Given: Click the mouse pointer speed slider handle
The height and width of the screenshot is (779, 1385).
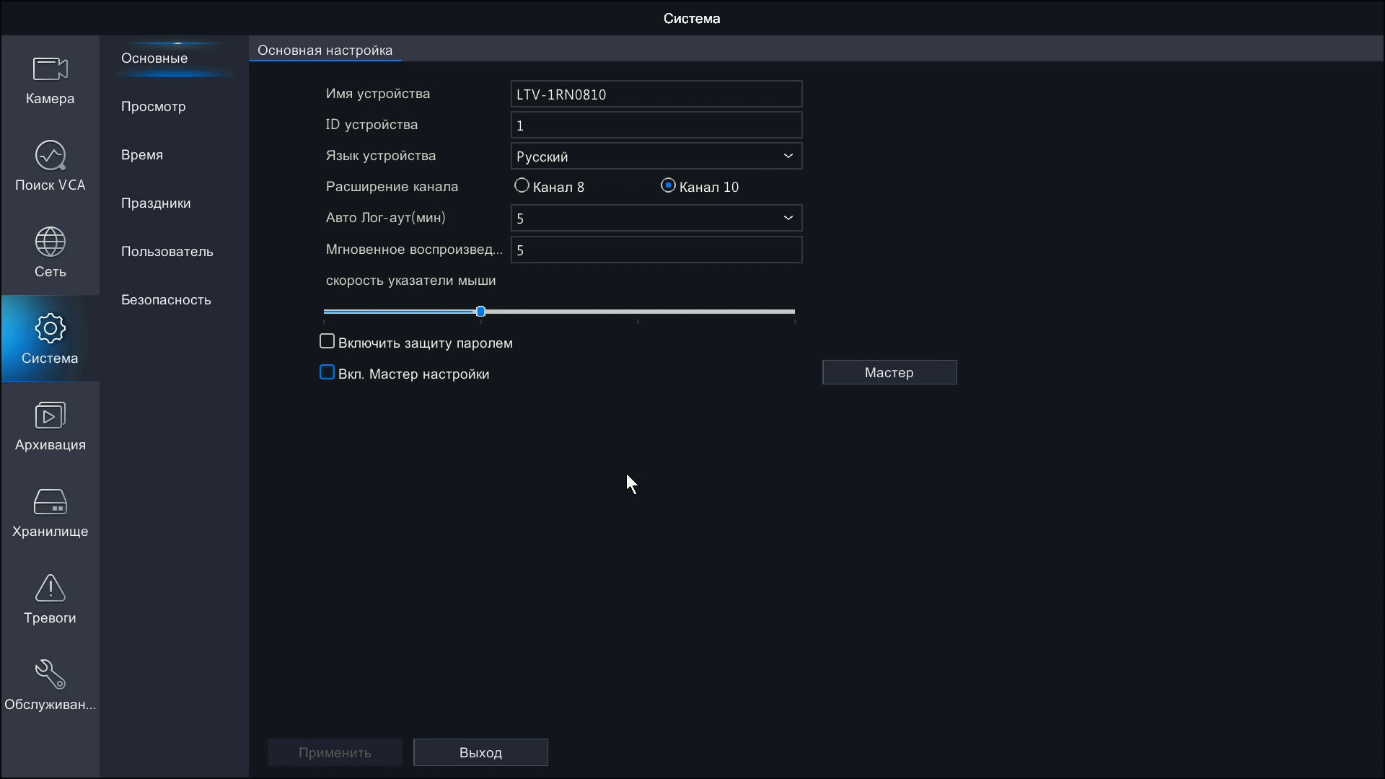Looking at the screenshot, I should [481, 312].
